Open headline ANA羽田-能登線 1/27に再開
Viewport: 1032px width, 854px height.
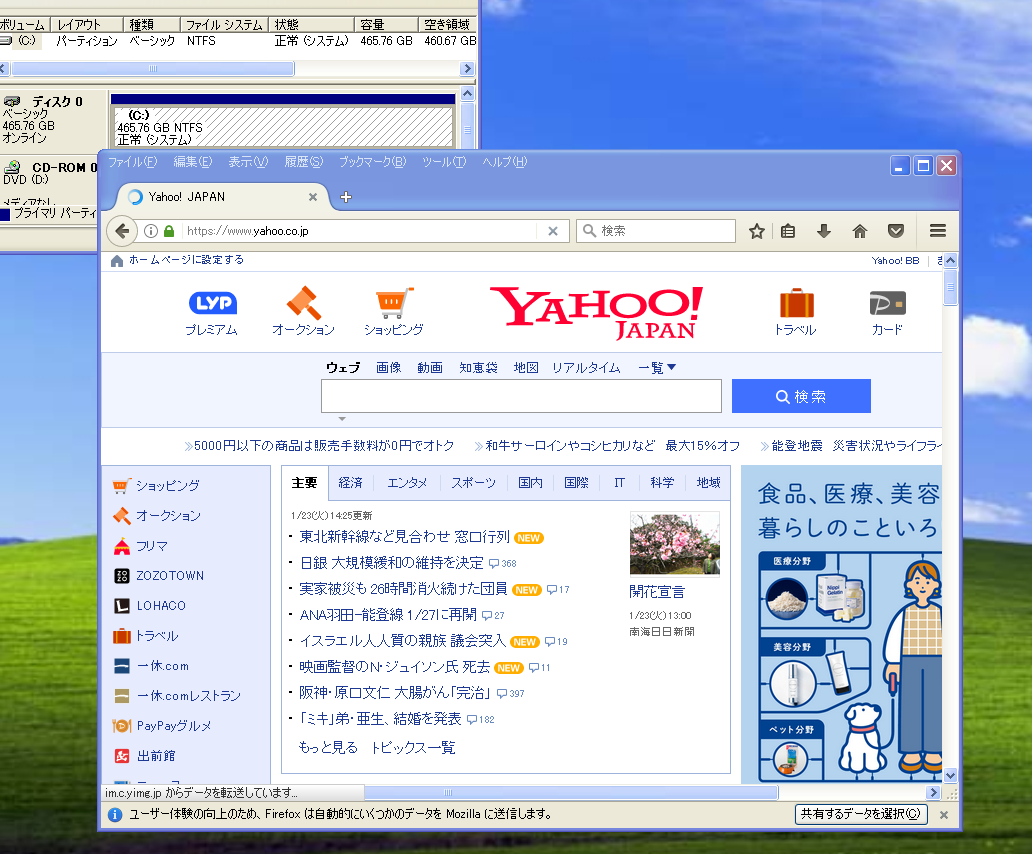388,615
